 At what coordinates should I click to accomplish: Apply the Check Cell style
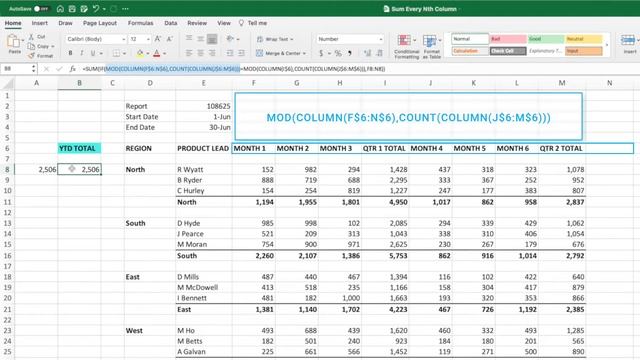point(508,51)
